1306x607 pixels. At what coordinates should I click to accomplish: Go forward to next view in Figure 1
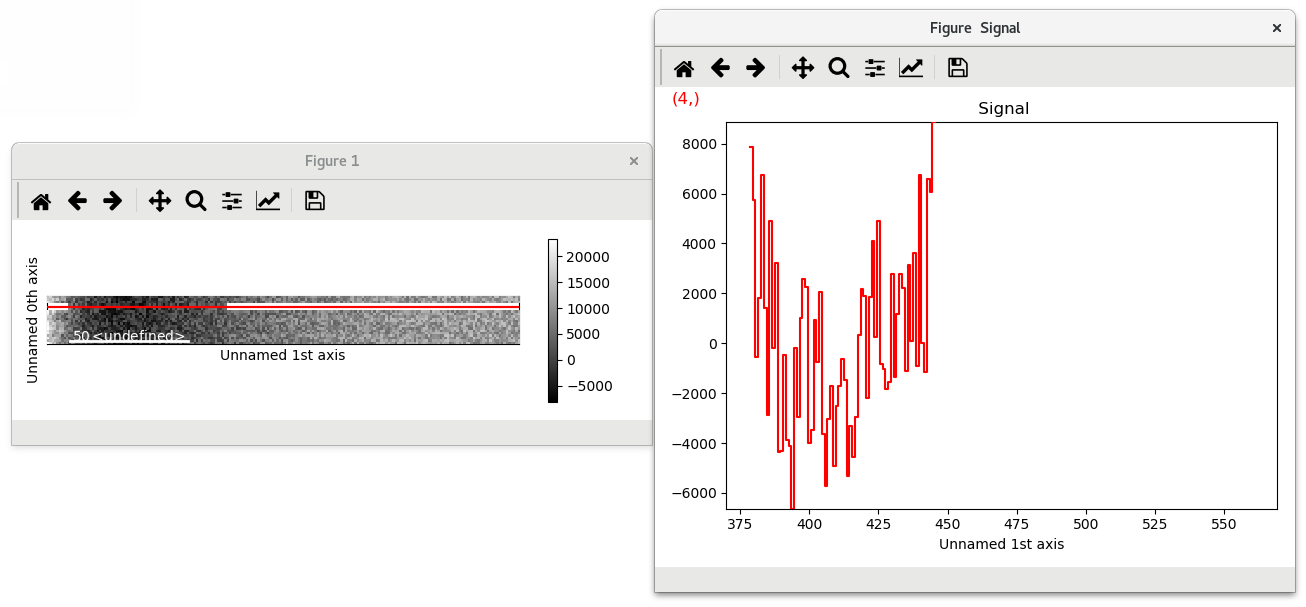point(112,201)
